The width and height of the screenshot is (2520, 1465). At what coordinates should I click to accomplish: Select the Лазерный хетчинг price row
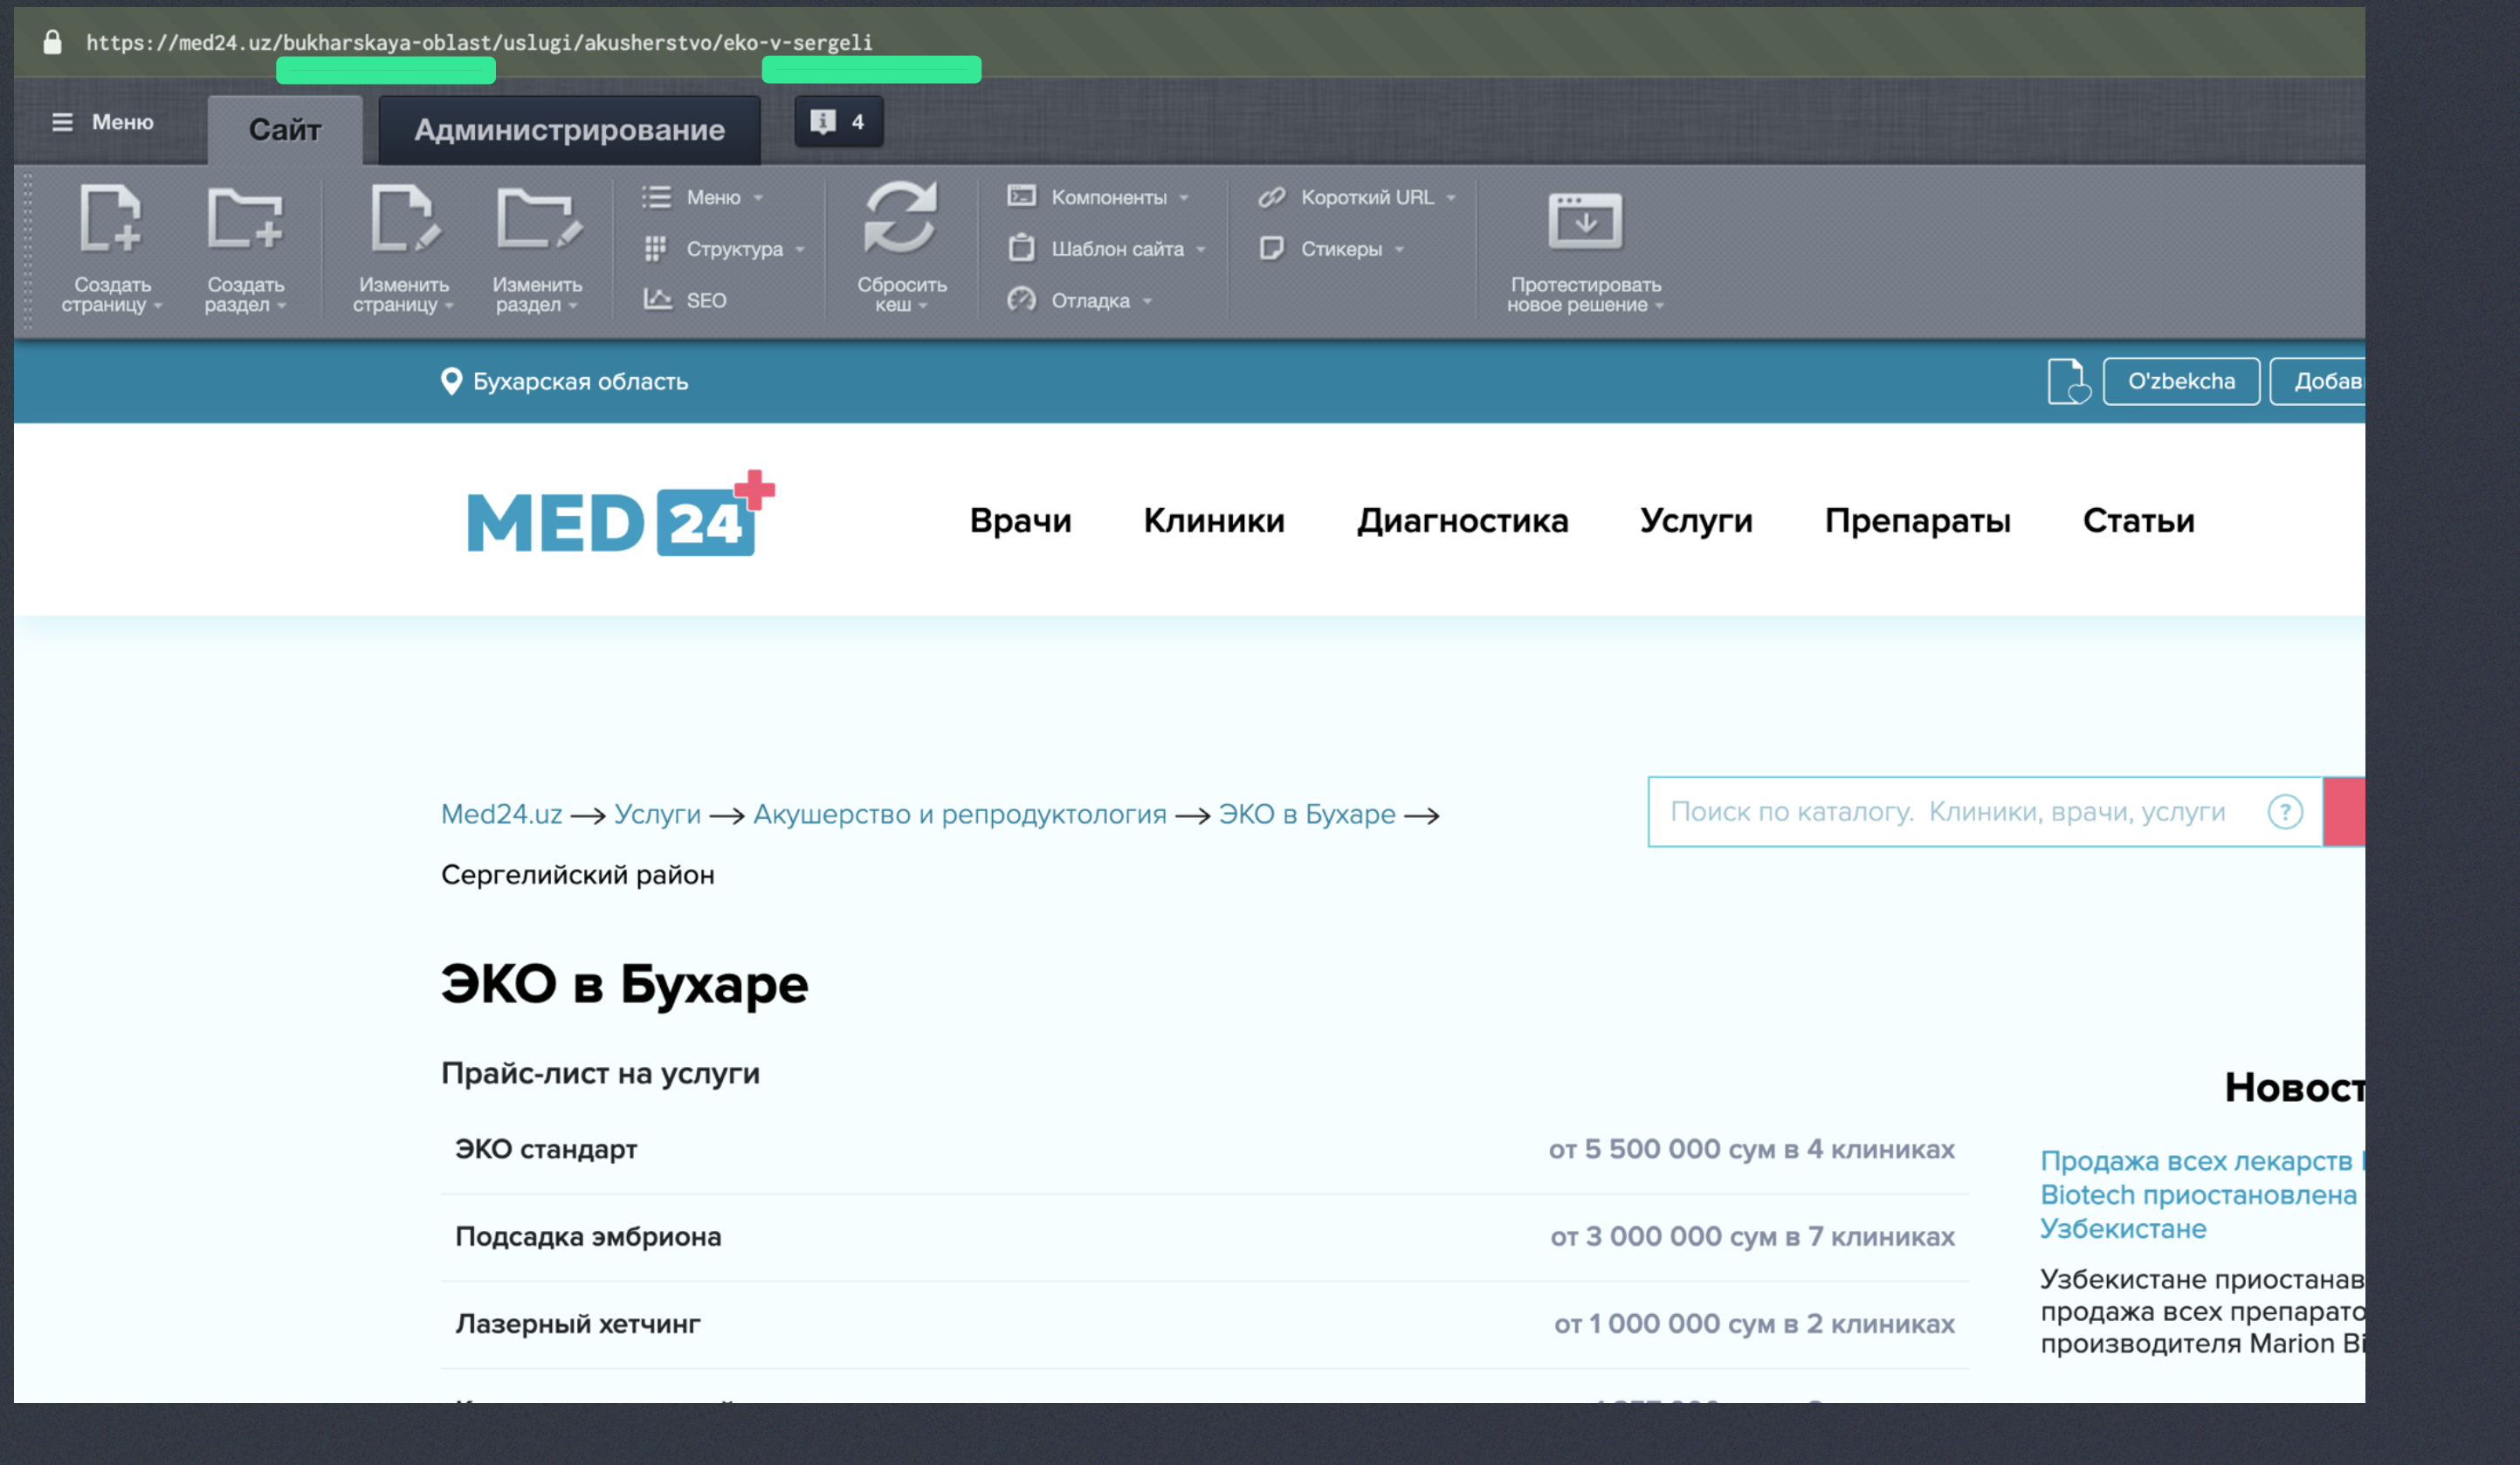point(1204,1324)
